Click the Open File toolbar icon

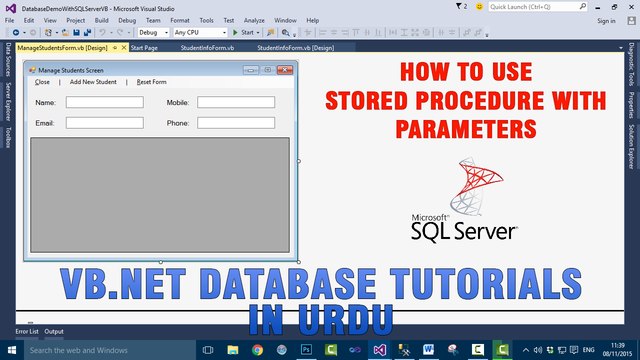[x=65, y=32]
